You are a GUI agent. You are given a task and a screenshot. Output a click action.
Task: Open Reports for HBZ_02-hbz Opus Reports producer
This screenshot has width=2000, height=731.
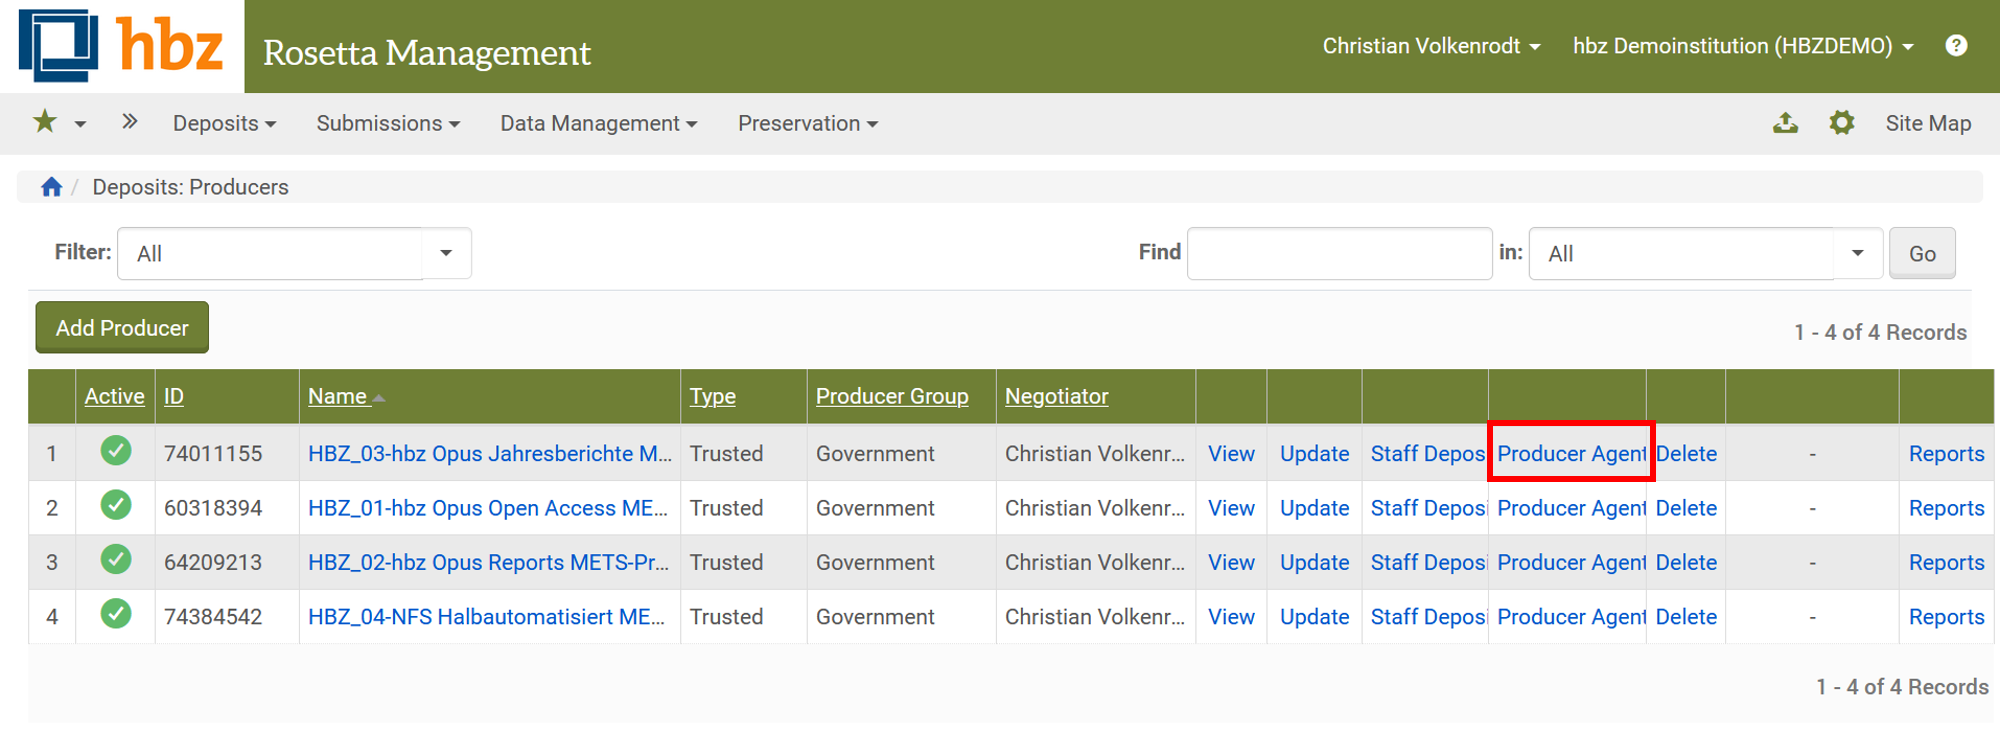coord(1945,563)
